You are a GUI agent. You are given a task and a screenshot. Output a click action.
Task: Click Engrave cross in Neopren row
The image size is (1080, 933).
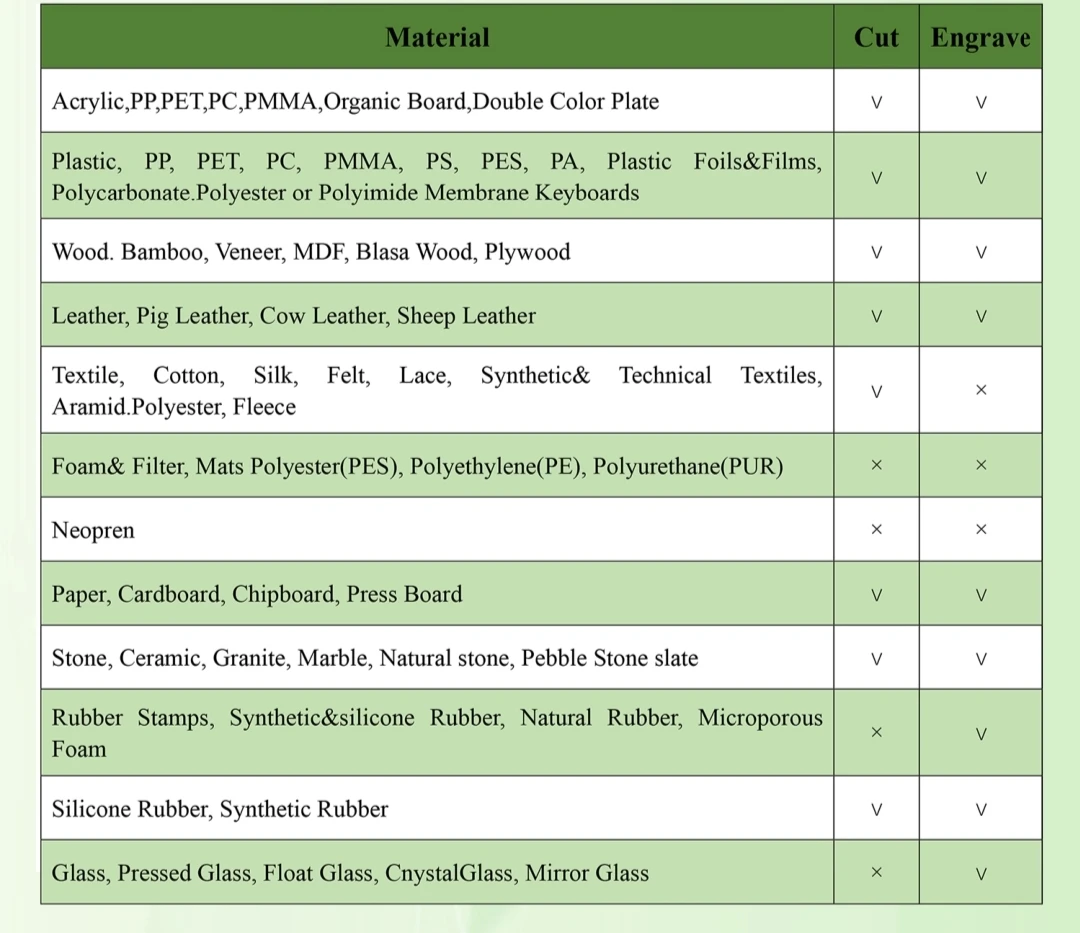tap(981, 529)
